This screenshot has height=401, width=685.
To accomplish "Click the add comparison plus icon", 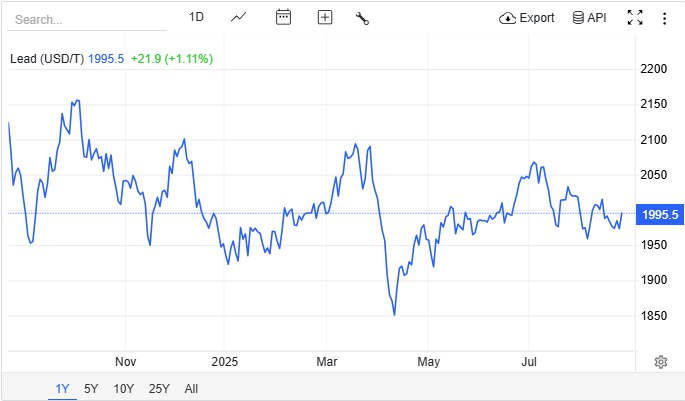I will [x=324, y=17].
